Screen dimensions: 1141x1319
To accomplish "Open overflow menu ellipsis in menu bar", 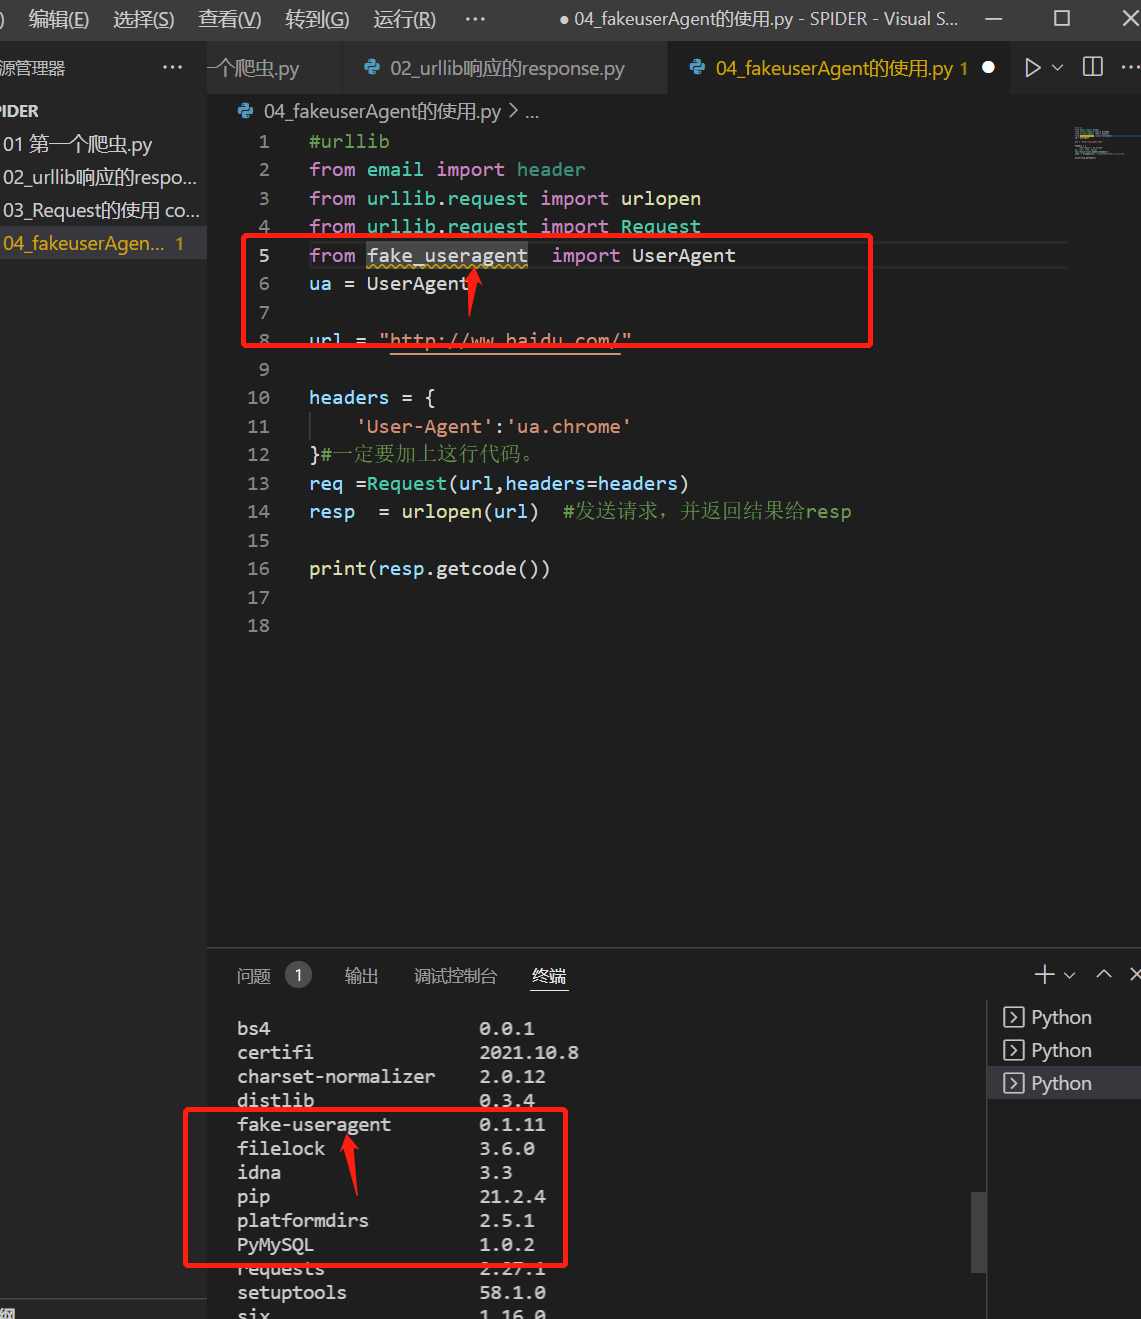I will 475,19.
